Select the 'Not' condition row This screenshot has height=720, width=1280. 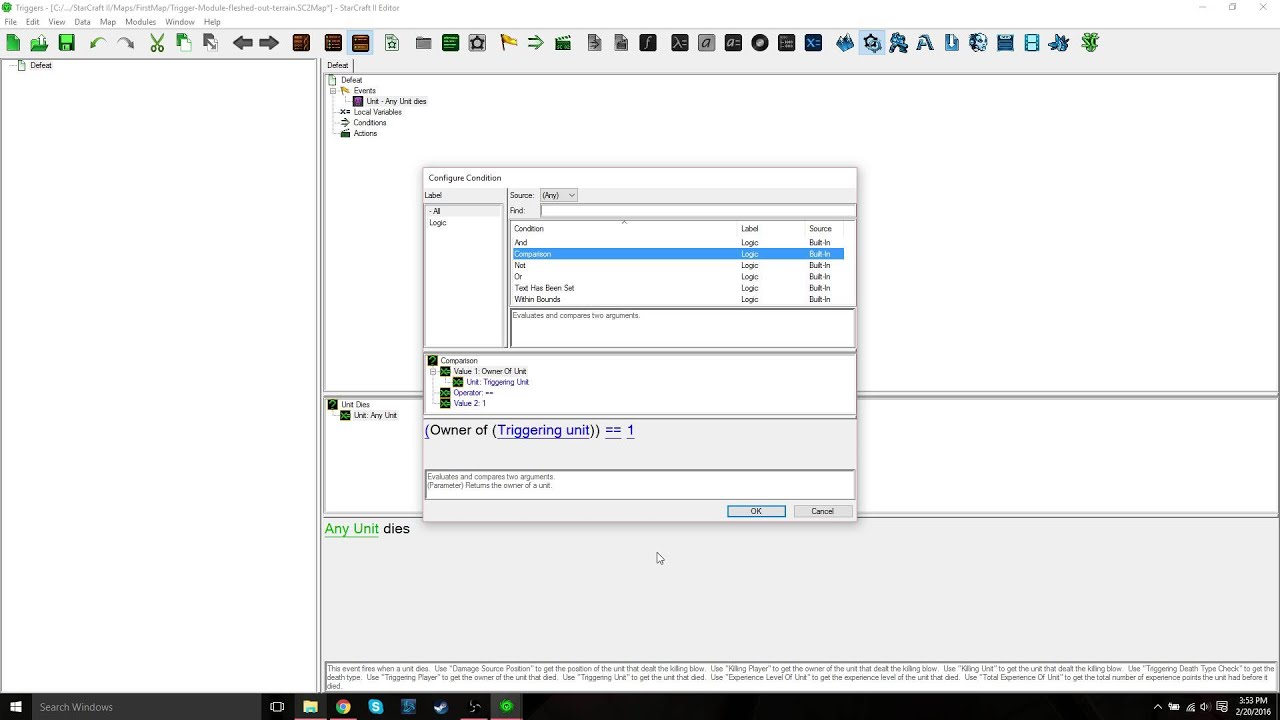coord(678,265)
